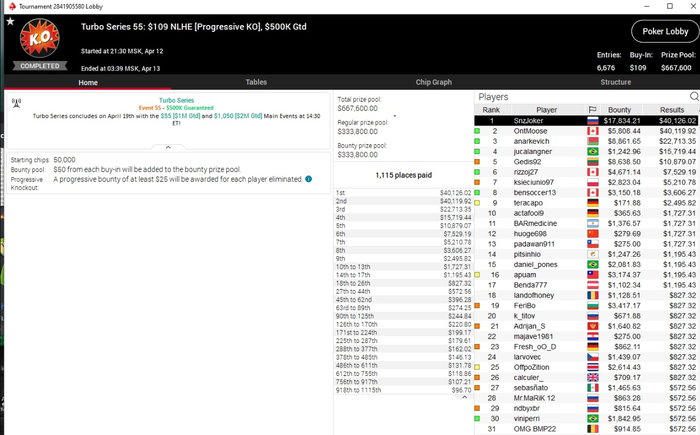The width and height of the screenshot is (700, 435).
Task: Select the Home tab
Action: (x=88, y=83)
